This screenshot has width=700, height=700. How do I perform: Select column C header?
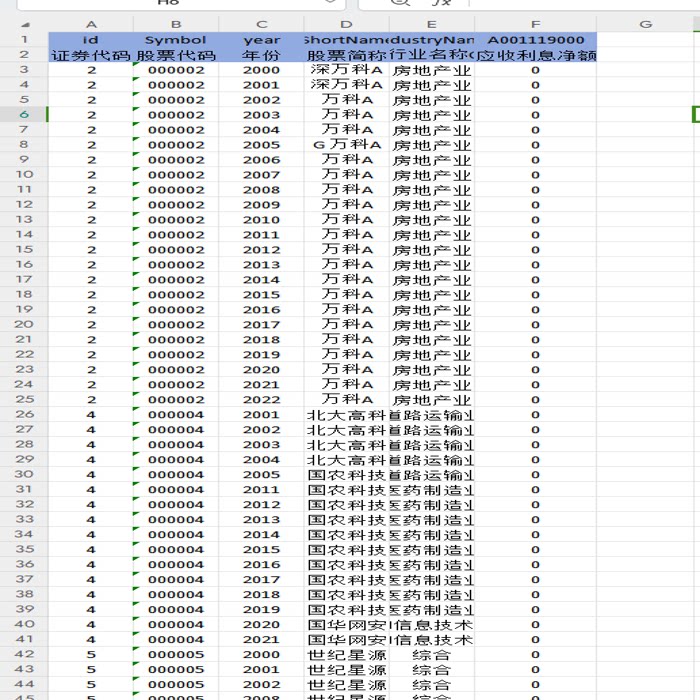(x=262, y=25)
